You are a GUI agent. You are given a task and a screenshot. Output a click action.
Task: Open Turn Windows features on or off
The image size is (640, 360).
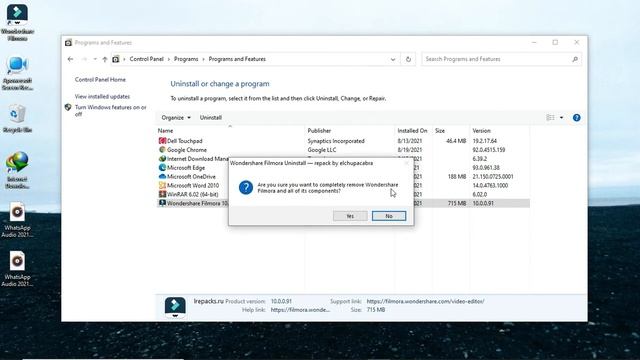[111, 111]
